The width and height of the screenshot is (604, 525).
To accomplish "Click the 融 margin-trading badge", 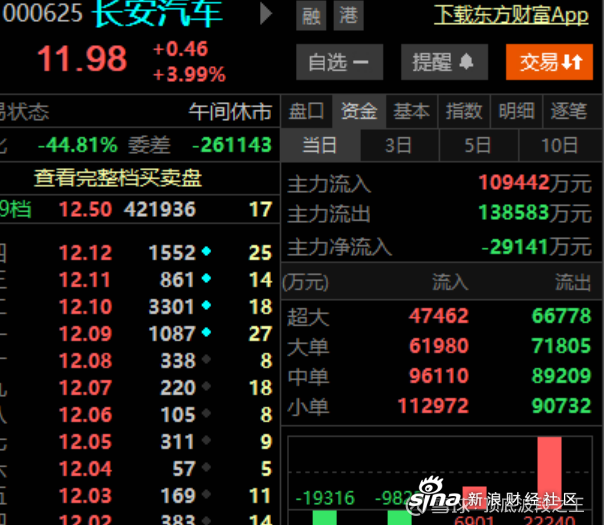I will coord(311,15).
